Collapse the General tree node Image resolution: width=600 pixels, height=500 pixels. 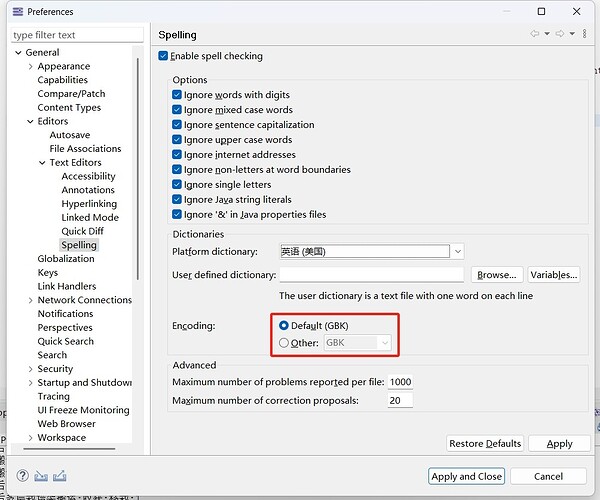(x=18, y=52)
